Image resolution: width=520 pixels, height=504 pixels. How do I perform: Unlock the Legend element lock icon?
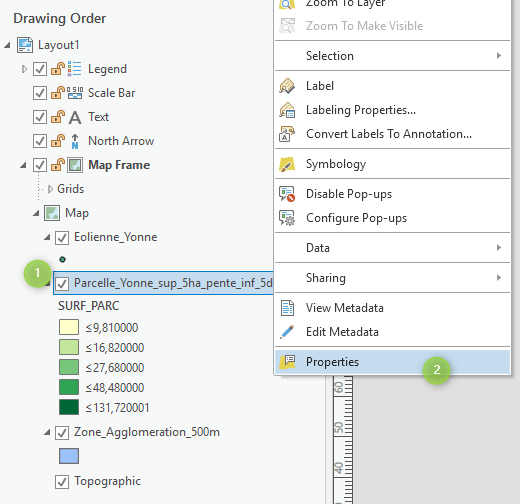coord(58,69)
